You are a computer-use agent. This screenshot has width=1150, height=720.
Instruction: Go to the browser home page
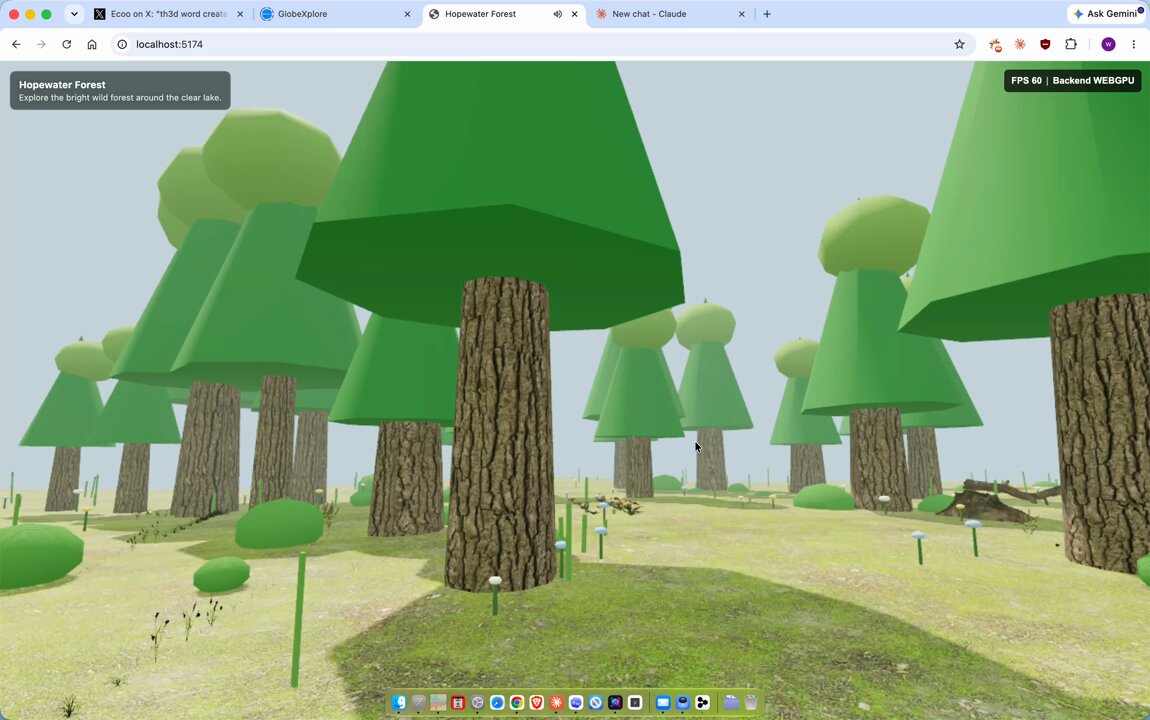pos(92,45)
